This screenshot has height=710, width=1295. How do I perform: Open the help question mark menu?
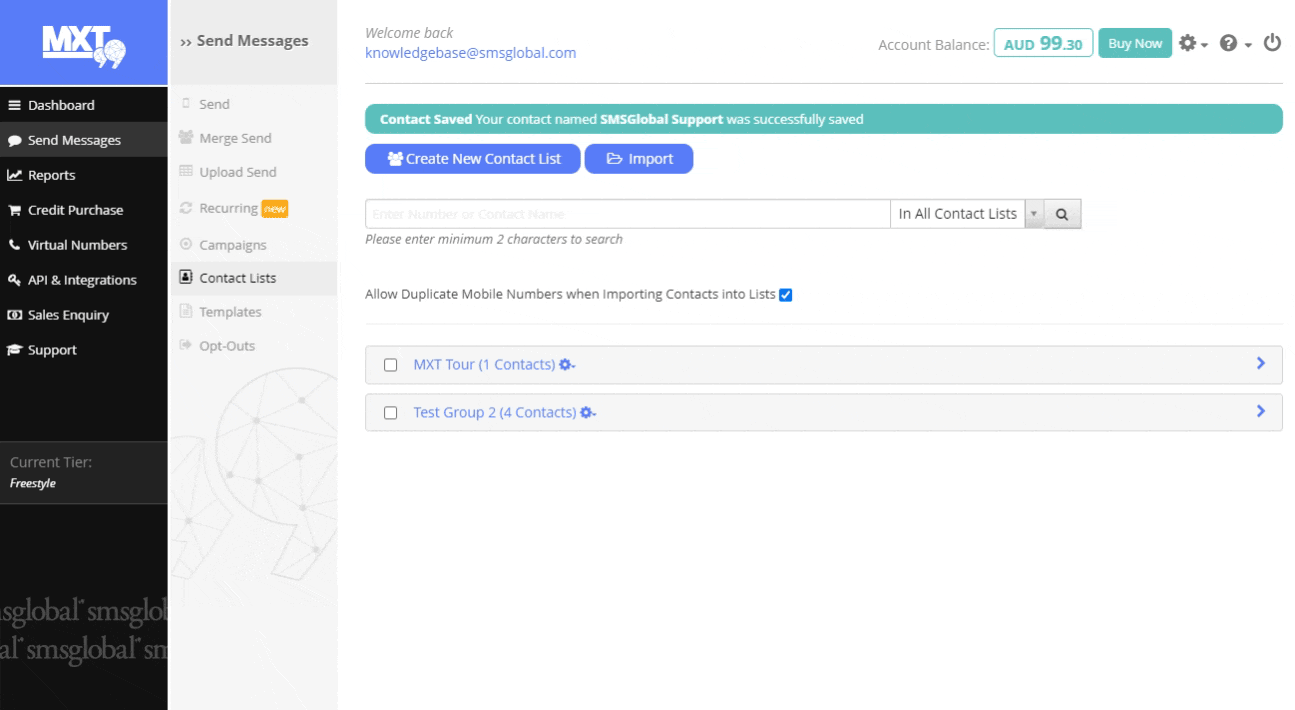(x=1235, y=44)
